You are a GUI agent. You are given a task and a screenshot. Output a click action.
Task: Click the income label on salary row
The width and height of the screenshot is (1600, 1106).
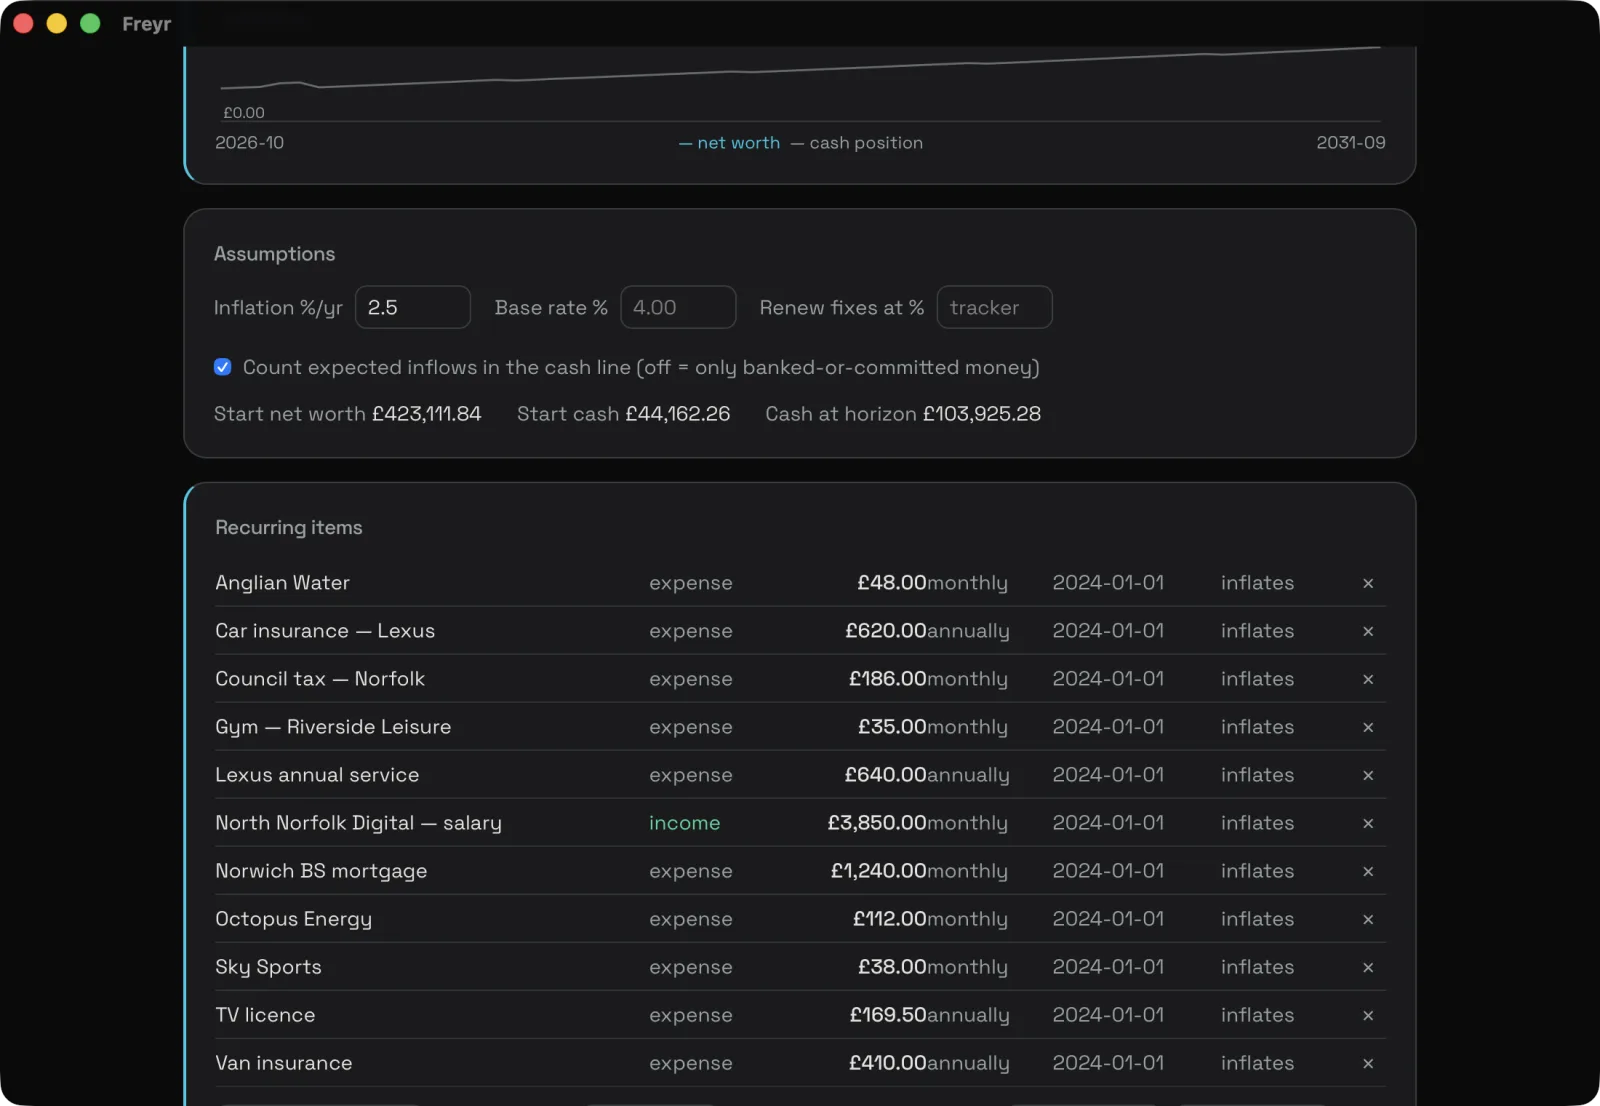[684, 823]
